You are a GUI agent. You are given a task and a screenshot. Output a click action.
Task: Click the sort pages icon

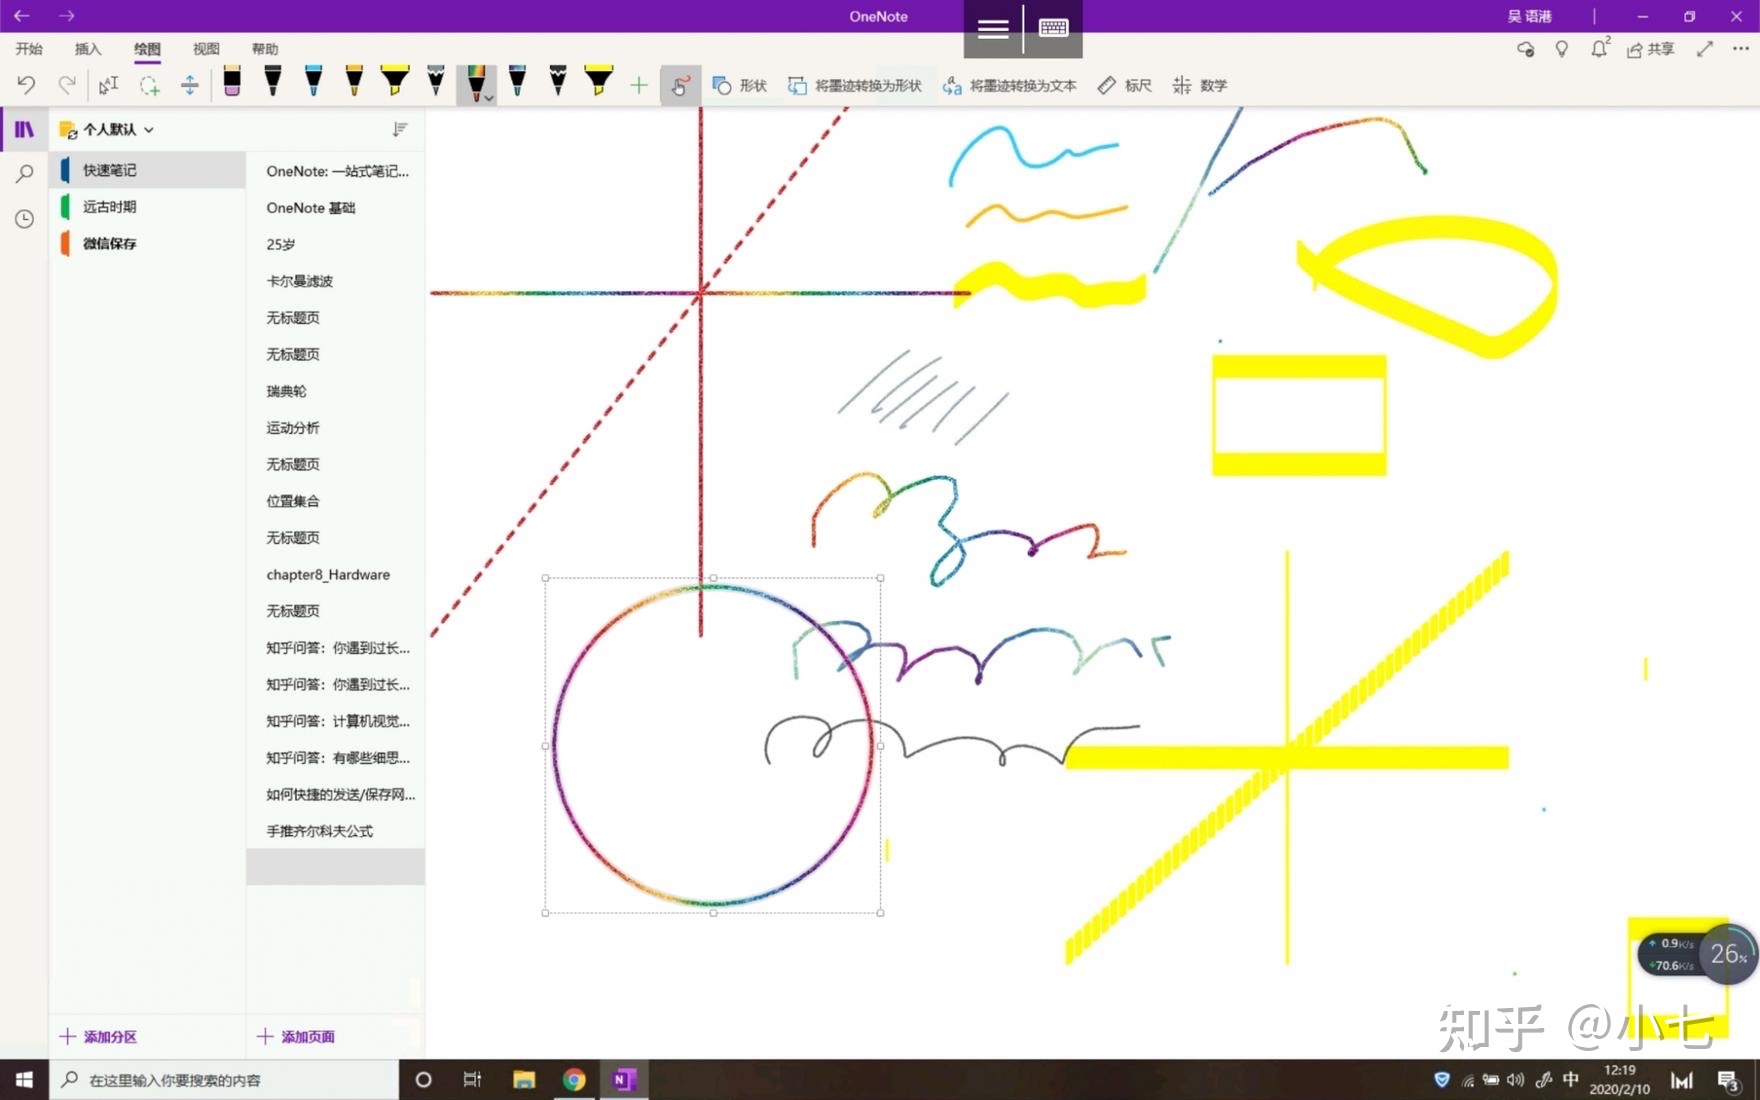pyautogui.click(x=400, y=129)
